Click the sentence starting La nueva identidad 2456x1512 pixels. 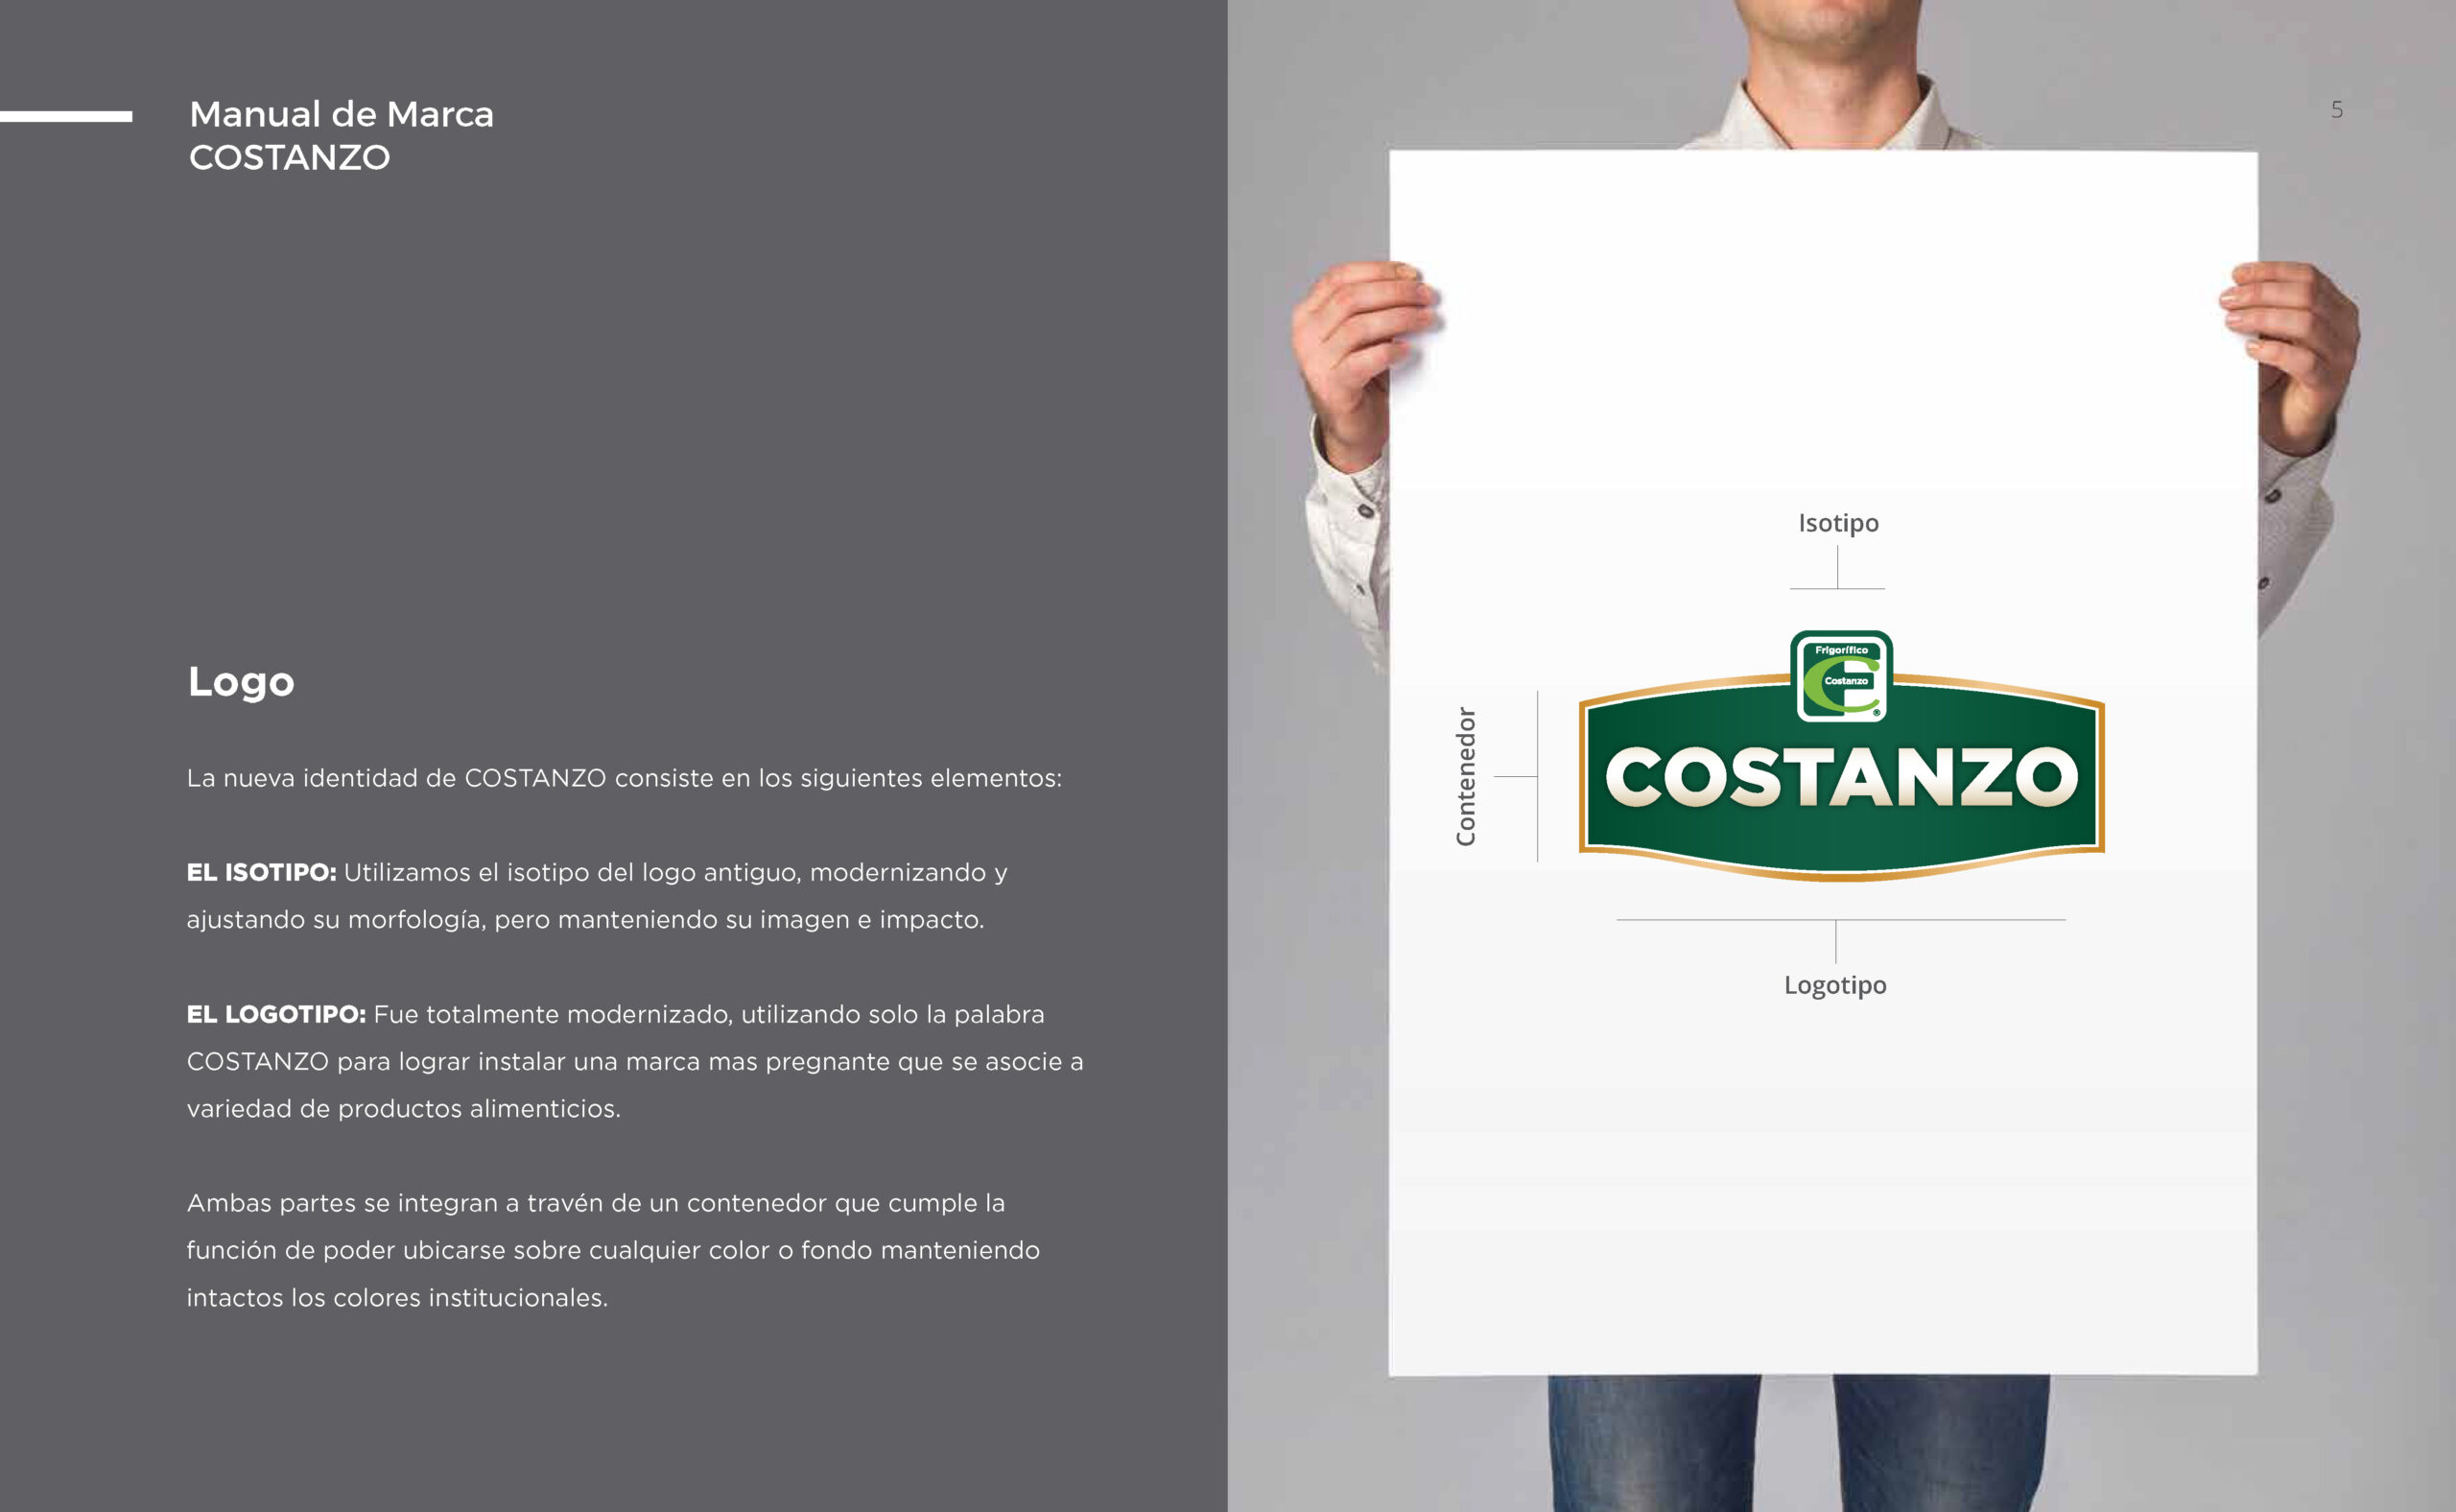(x=623, y=778)
